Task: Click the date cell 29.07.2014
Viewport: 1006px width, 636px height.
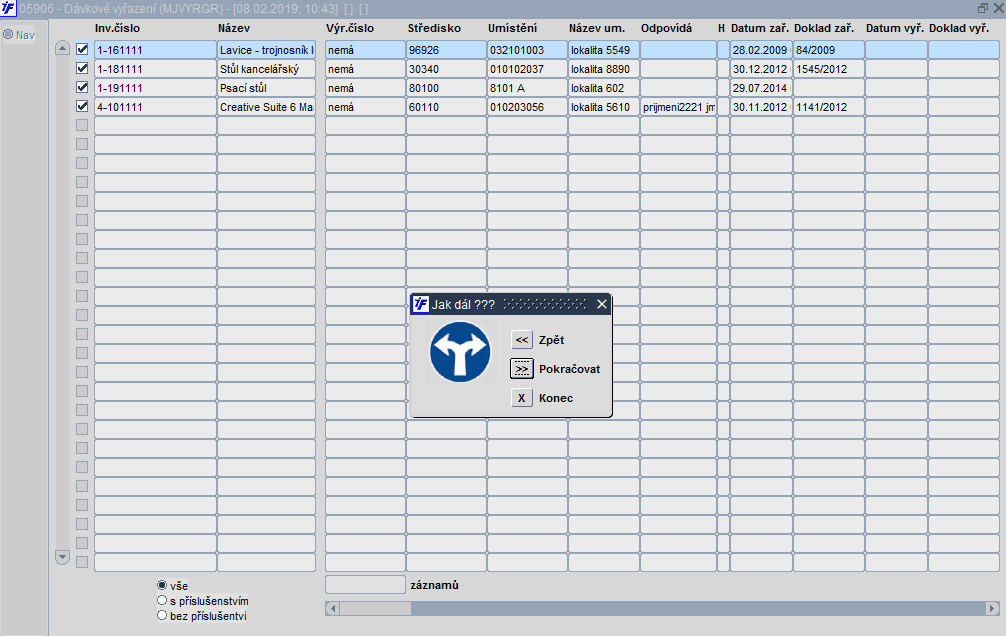Action: coord(761,88)
